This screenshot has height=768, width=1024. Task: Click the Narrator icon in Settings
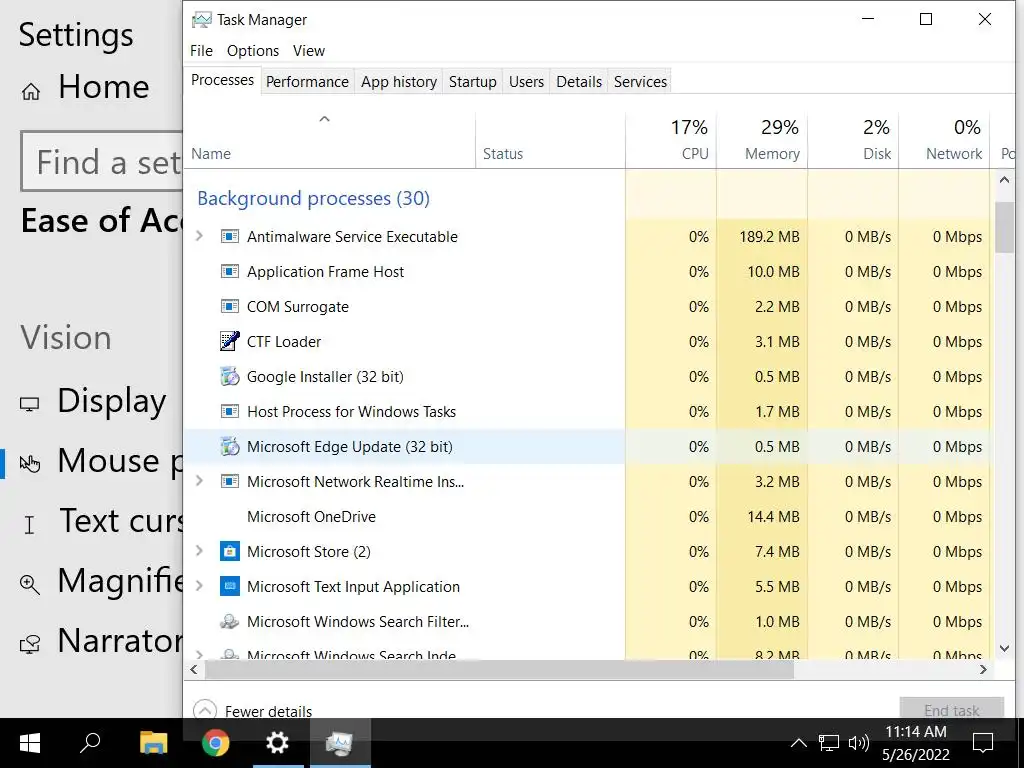pos(29,644)
